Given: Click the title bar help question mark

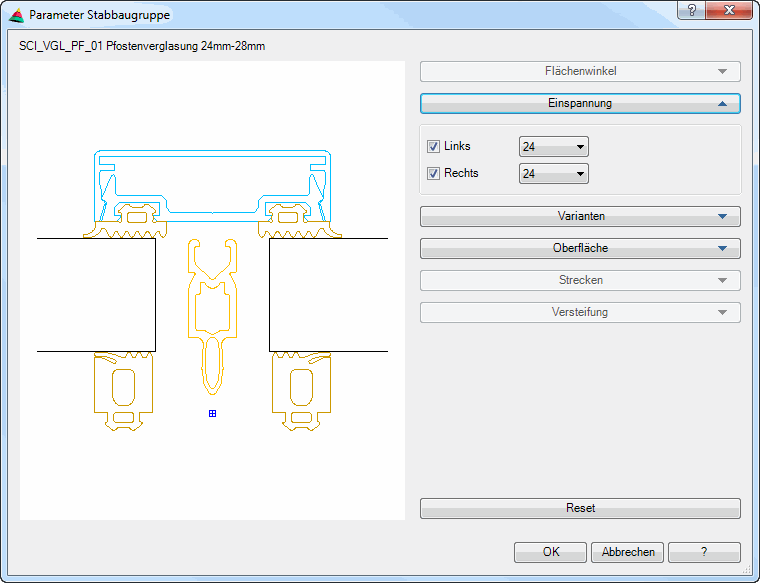Looking at the screenshot, I should click(x=691, y=10).
